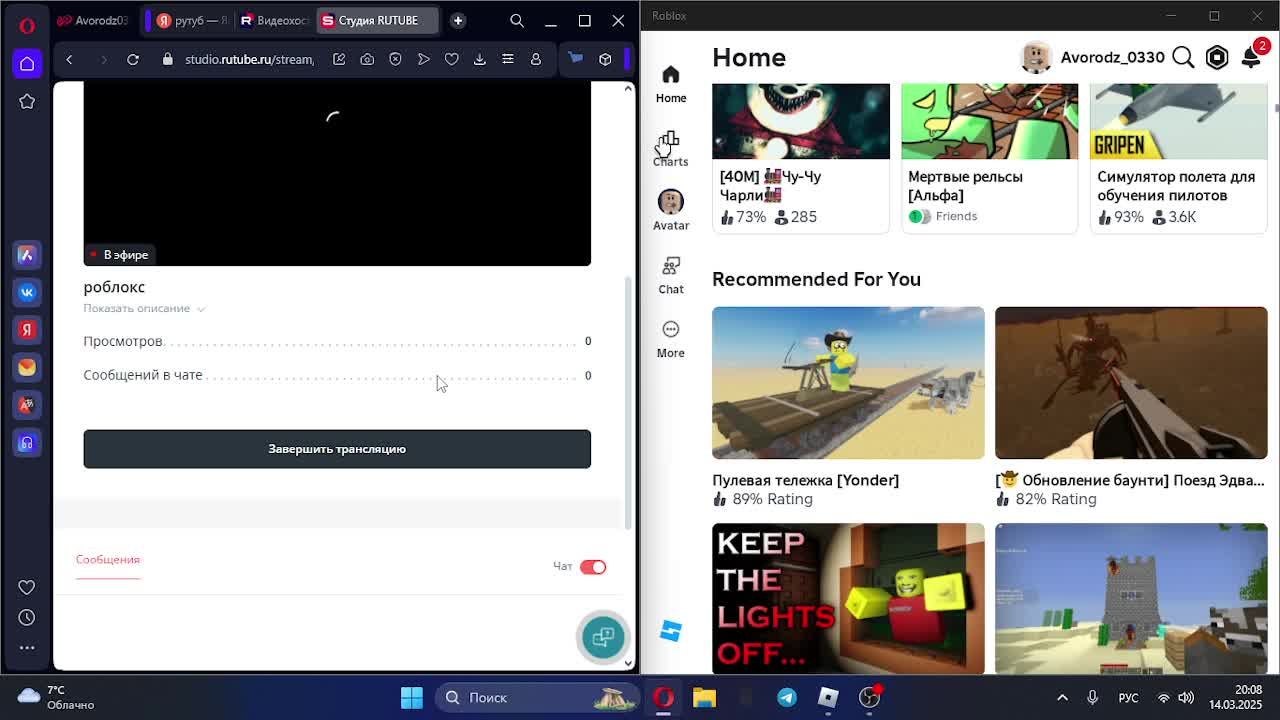Open Charts in the Roblox sidebar
The width and height of the screenshot is (1280, 720).
671,148
